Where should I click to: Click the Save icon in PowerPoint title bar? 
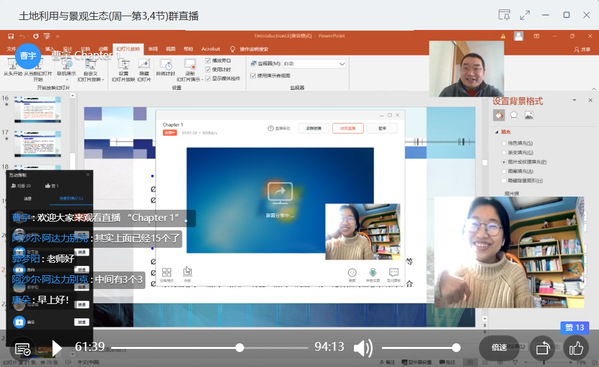tap(11, 36)
